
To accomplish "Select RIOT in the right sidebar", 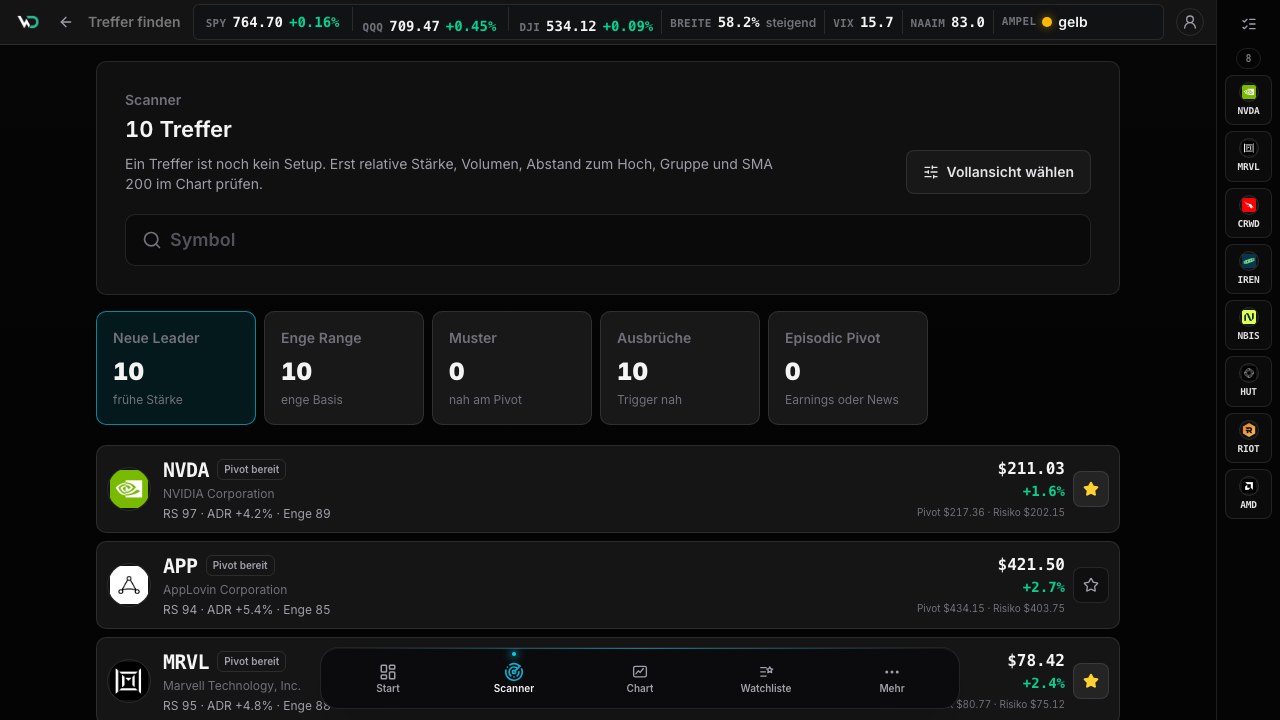I will coord(1248,438).
